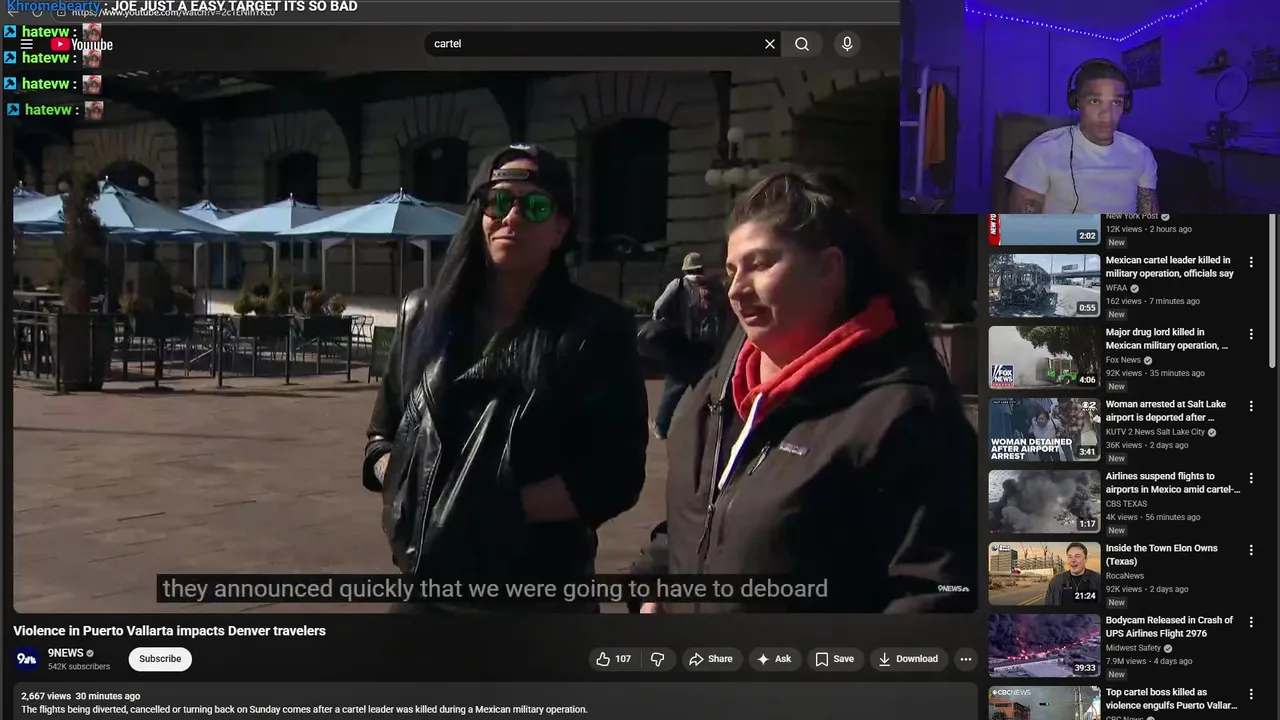This screenshot has height=720, width=1280.
Task: Subscribe to the 9NEWS channel
Action: pos(160,659)
